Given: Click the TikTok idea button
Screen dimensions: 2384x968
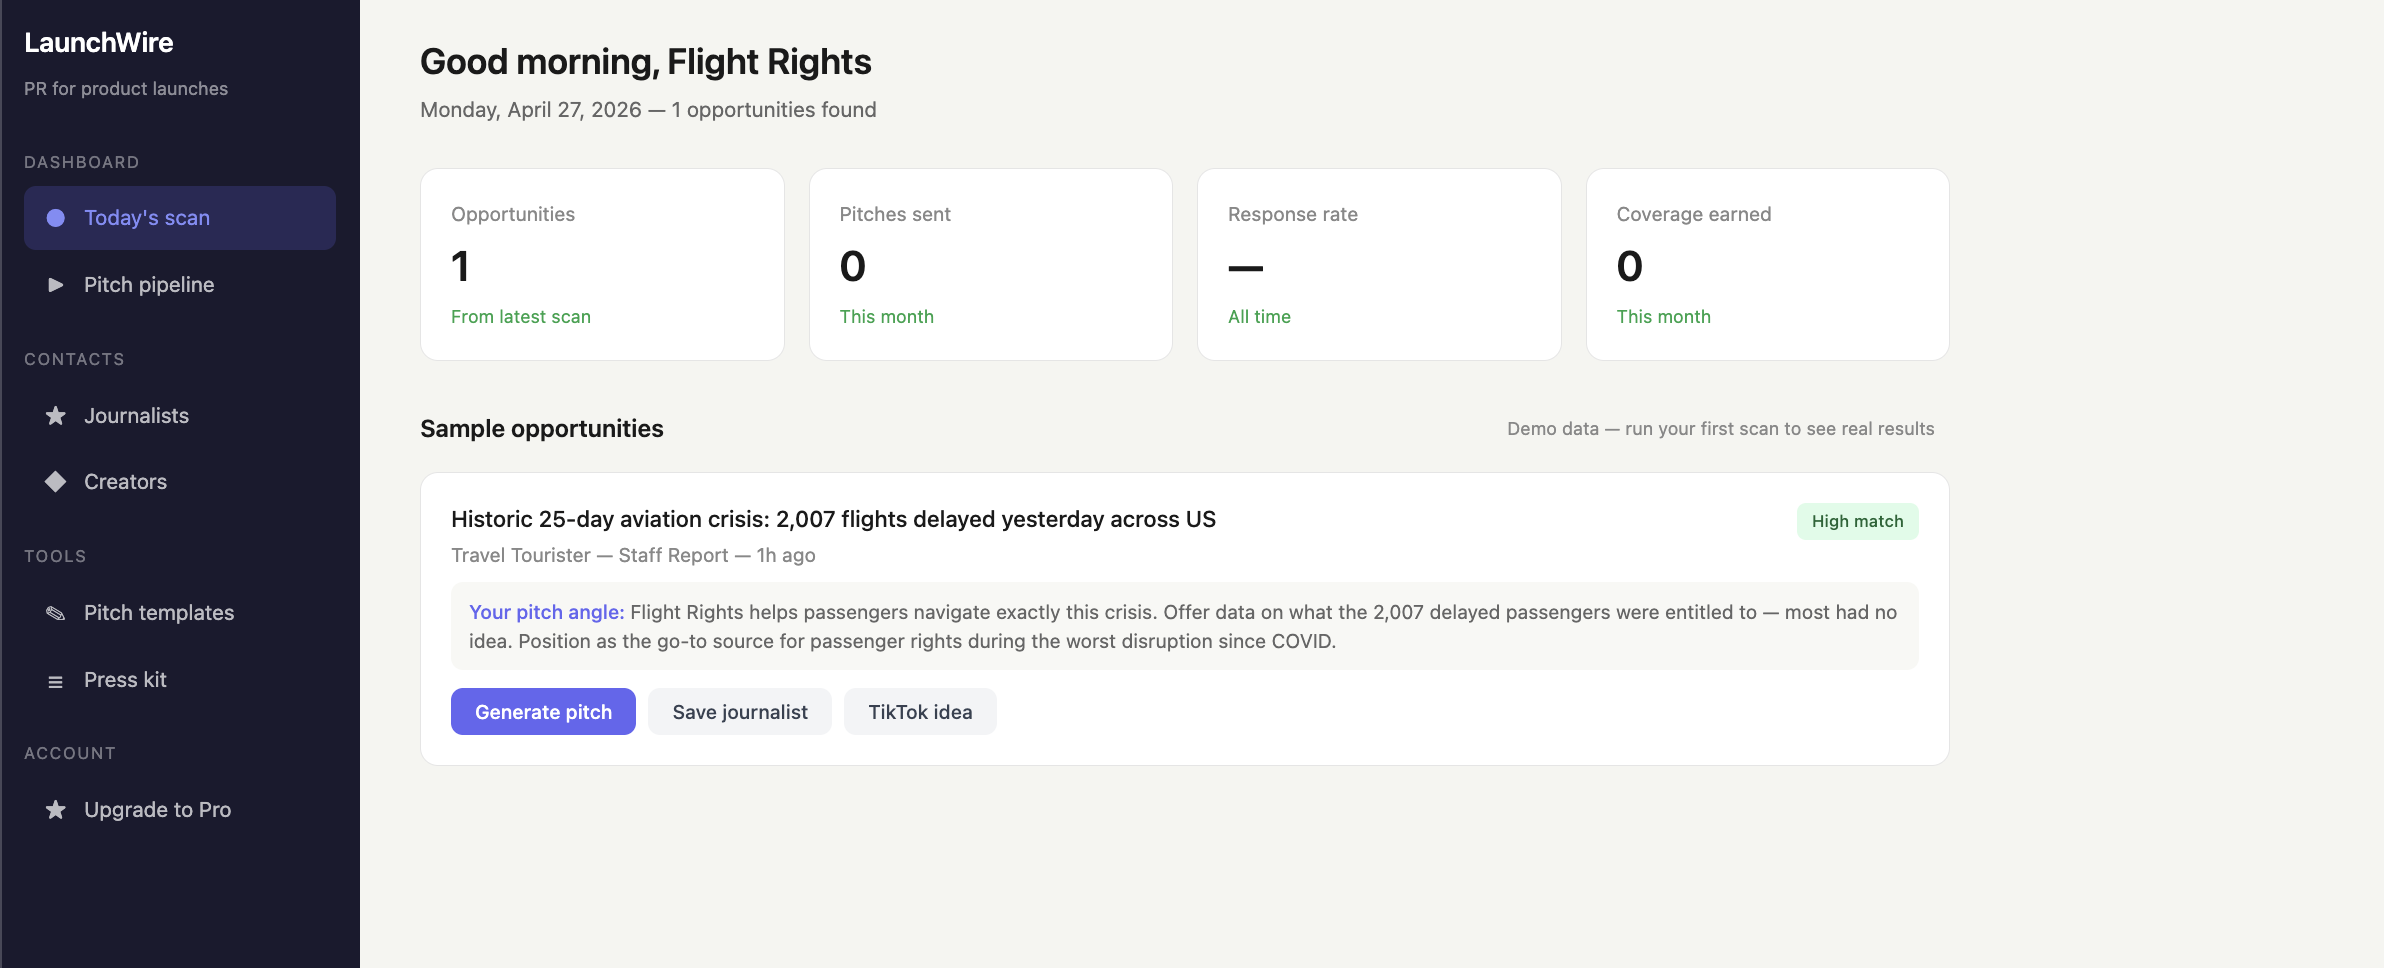Looking at the screenshot, I should point(920,711).
